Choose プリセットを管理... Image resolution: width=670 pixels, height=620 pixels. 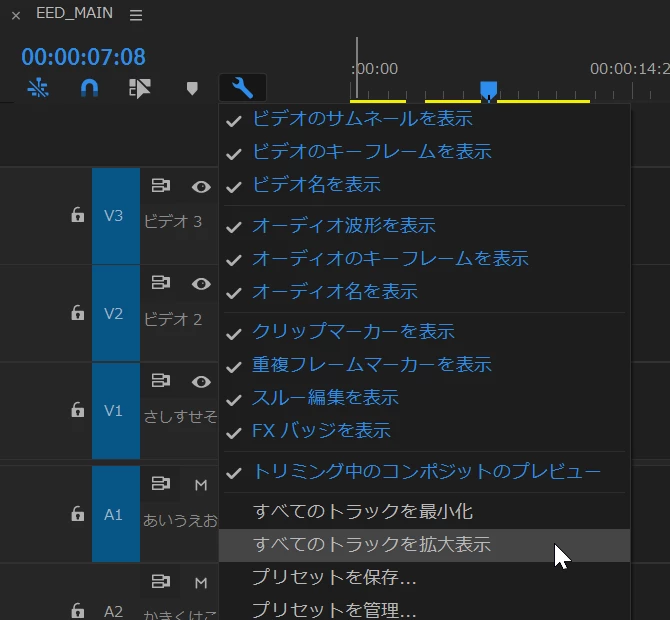[x=424, y=610]
